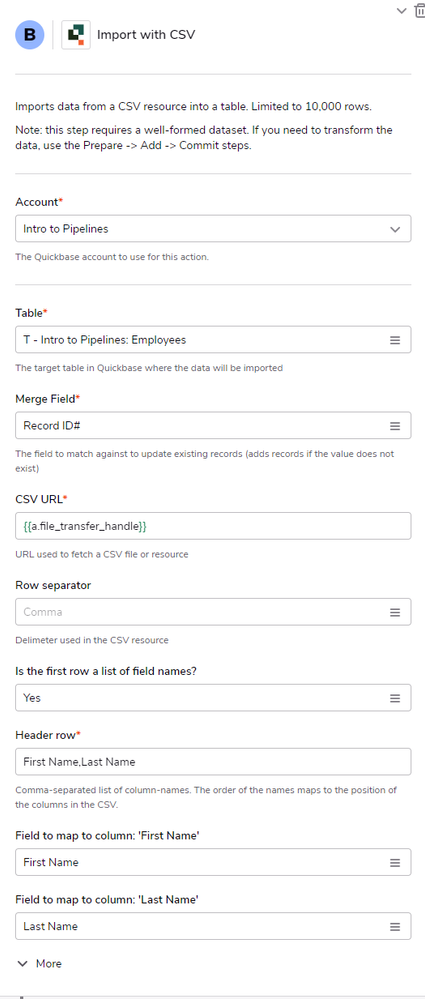Click into the CSV URL input field
The width and height of the screenshot is (425, 999).
pos(213,526)
